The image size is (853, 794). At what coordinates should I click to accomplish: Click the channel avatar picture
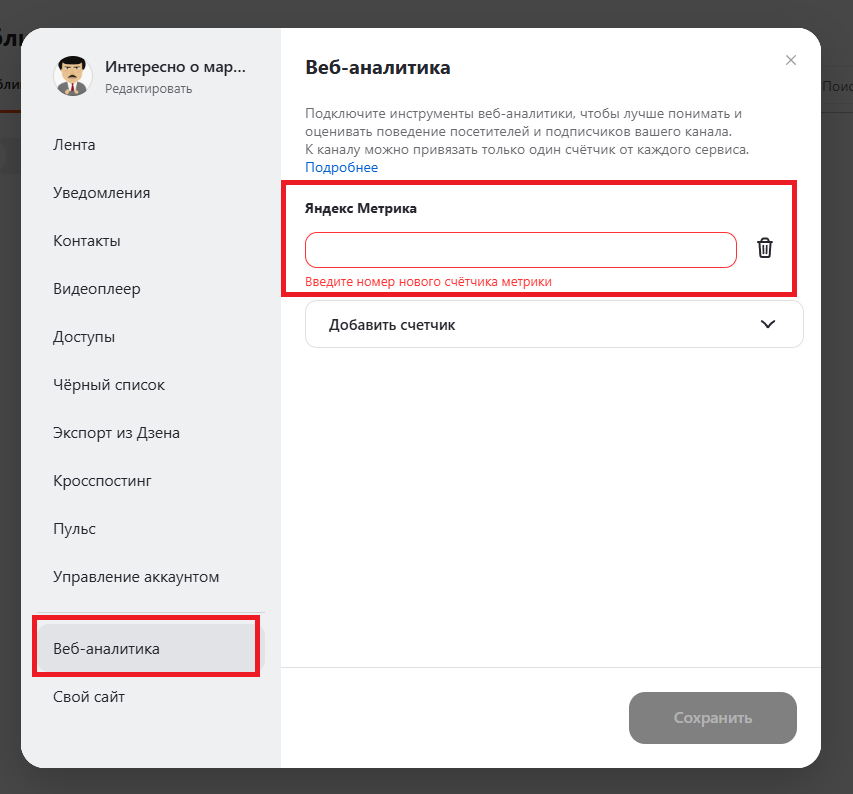(73, 76)
